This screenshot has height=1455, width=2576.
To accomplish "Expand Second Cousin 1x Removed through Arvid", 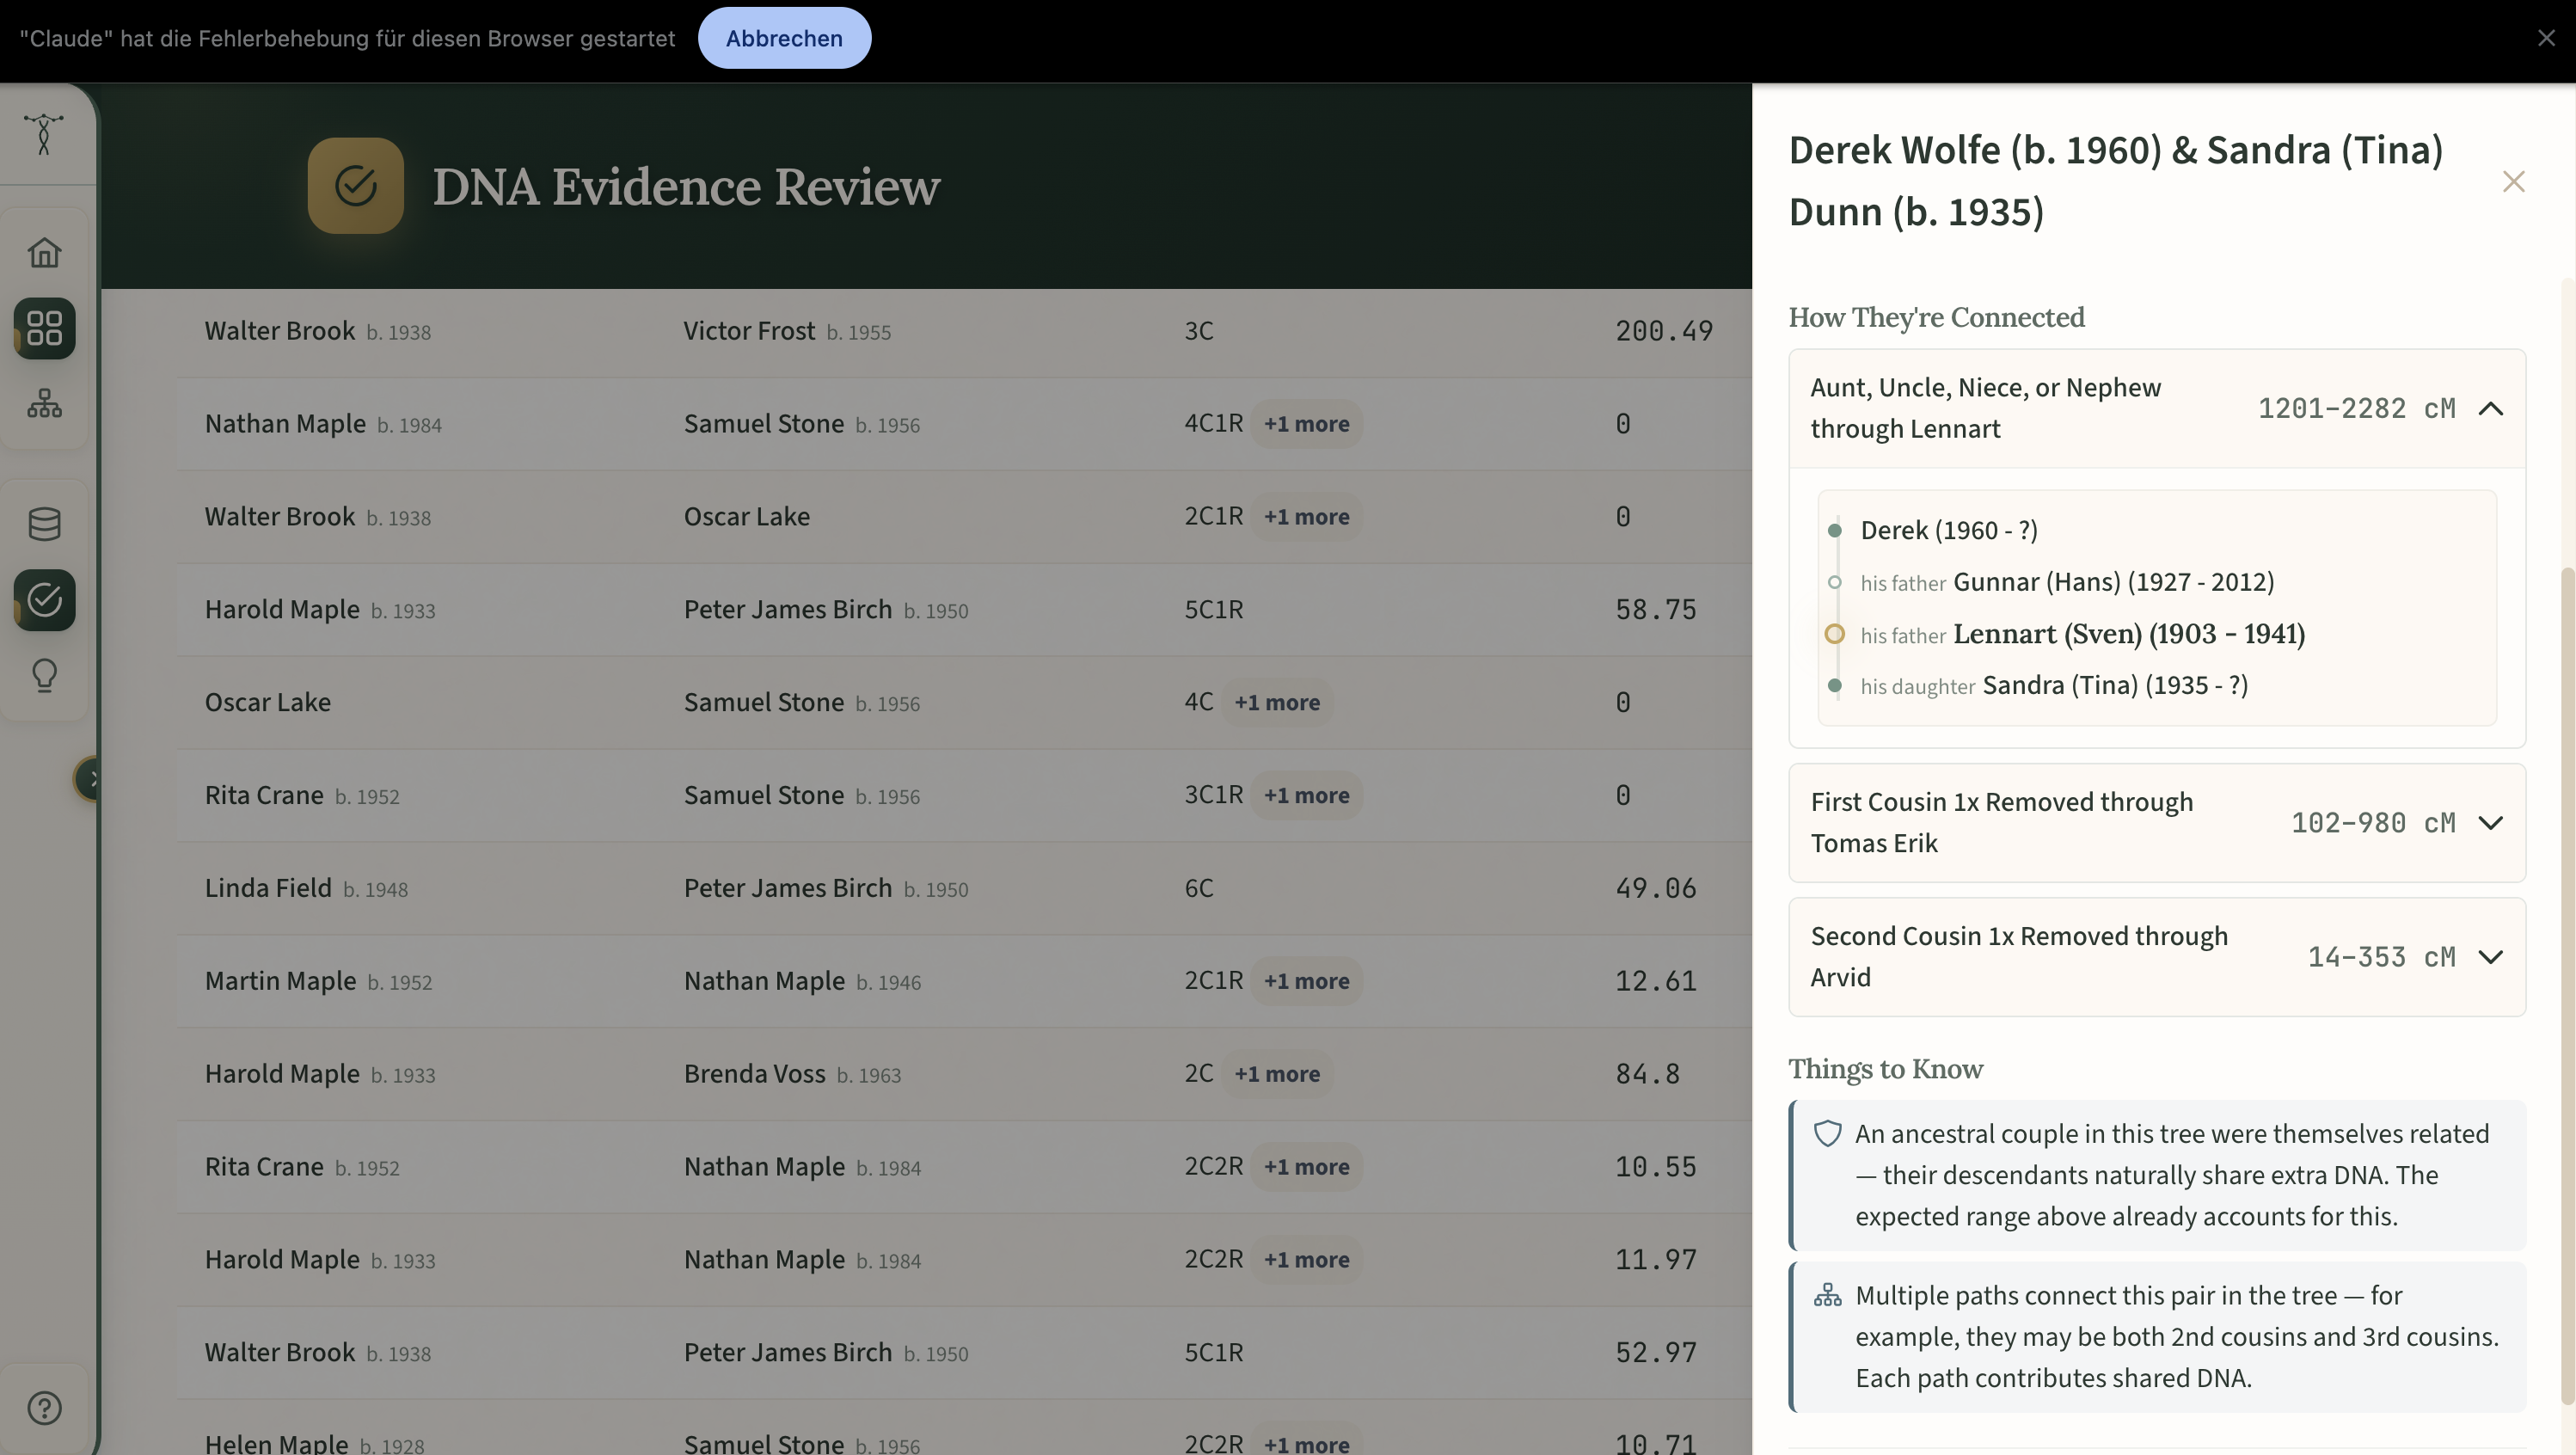I will (x=2157, y=956).
